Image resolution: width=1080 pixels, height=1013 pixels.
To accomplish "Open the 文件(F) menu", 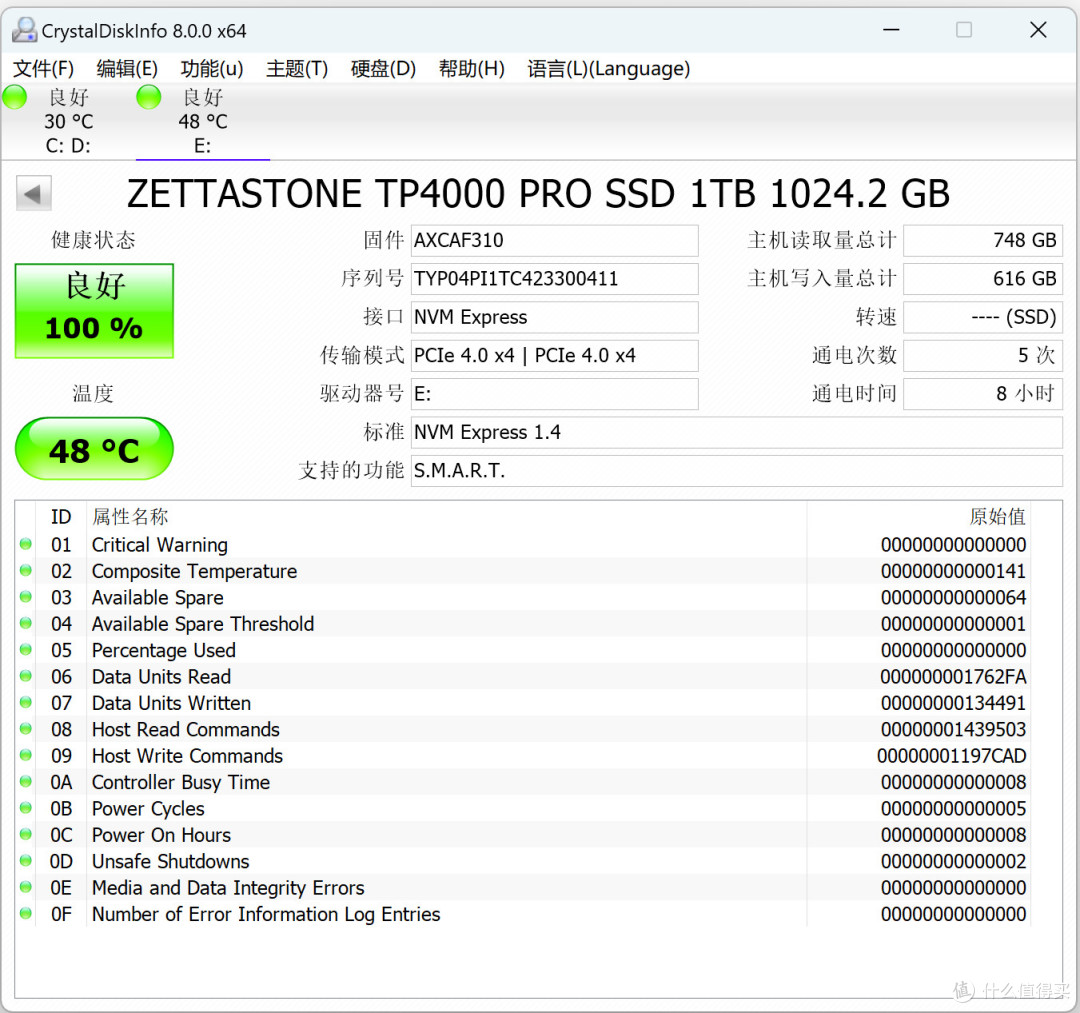I will pos(43,69).
